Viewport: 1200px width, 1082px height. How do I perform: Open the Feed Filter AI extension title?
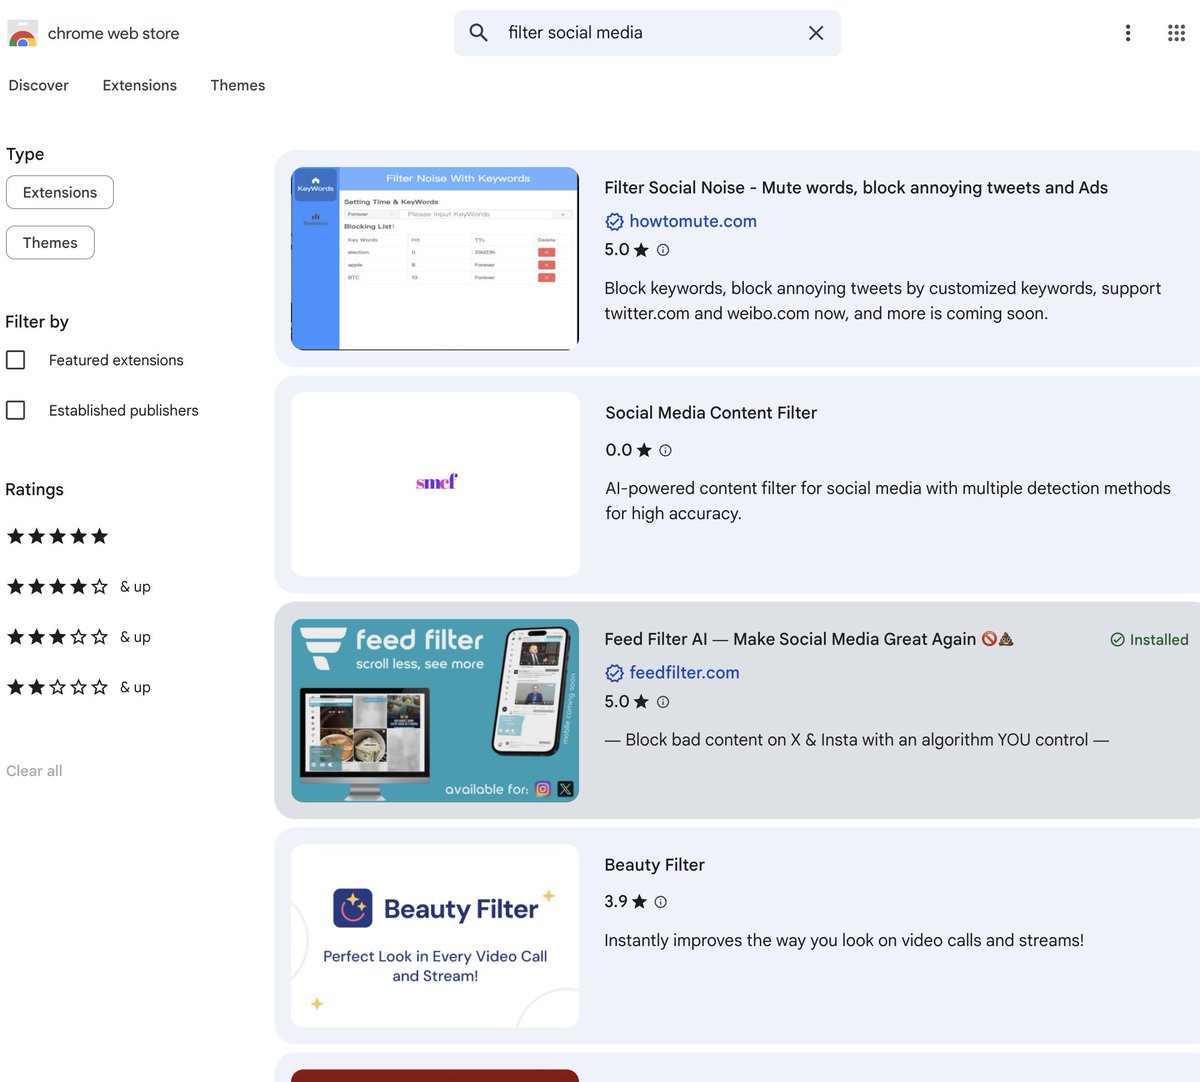pos(809,639)
